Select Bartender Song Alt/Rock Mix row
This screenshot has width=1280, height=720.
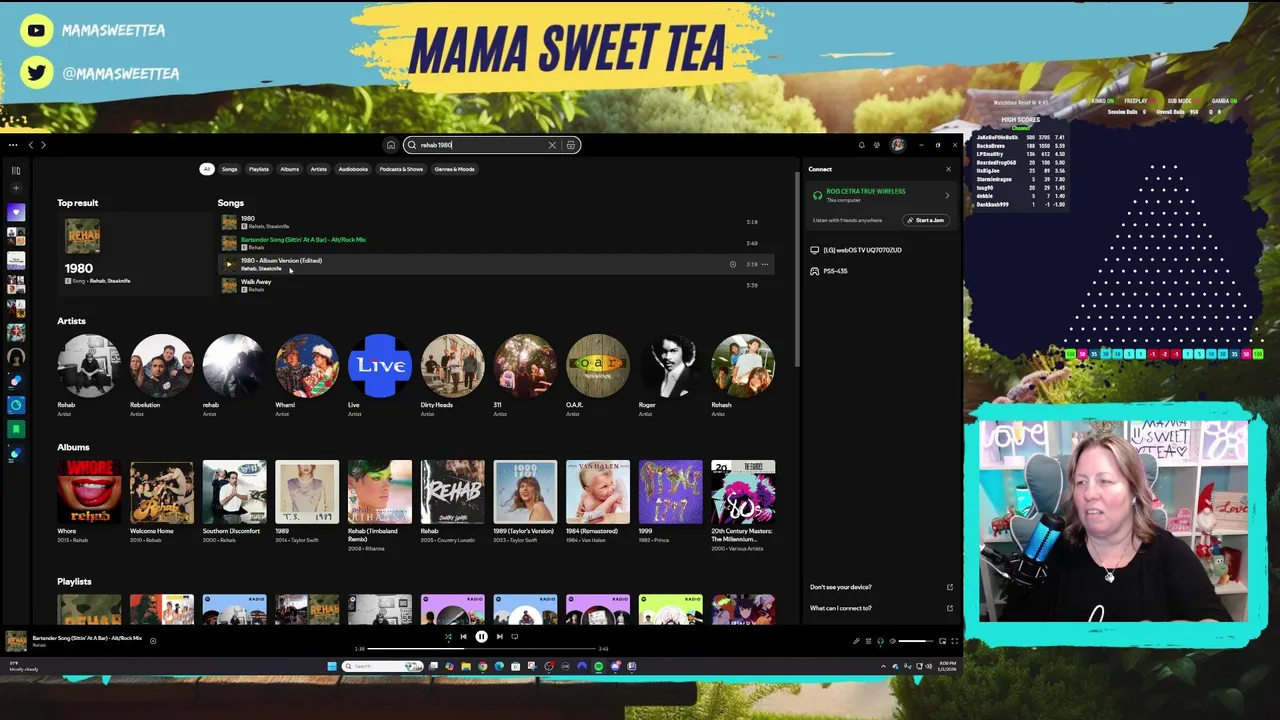pos(496,243)
